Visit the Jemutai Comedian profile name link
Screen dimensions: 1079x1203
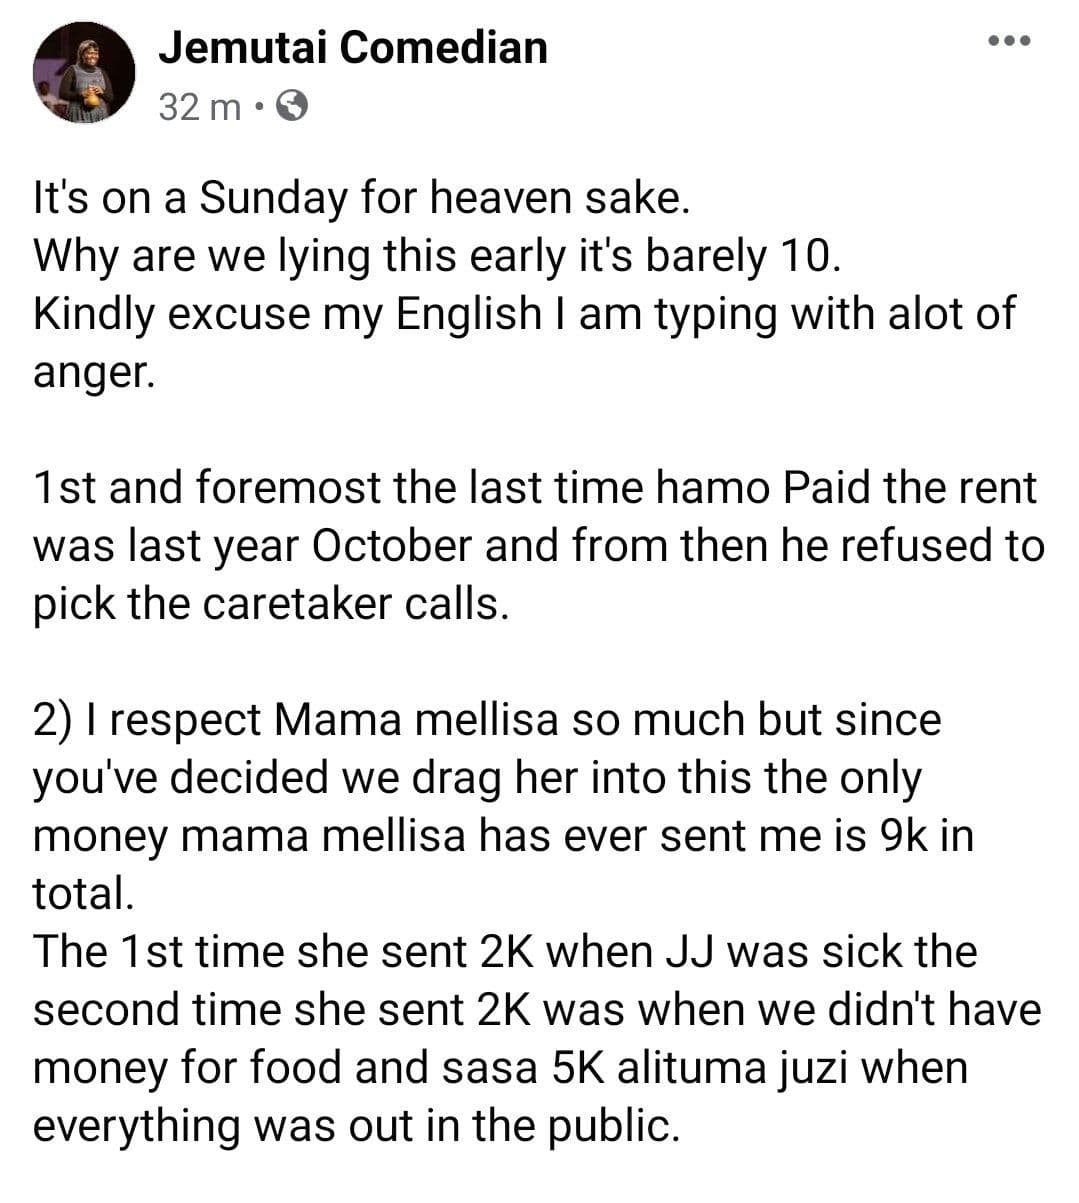353,48
